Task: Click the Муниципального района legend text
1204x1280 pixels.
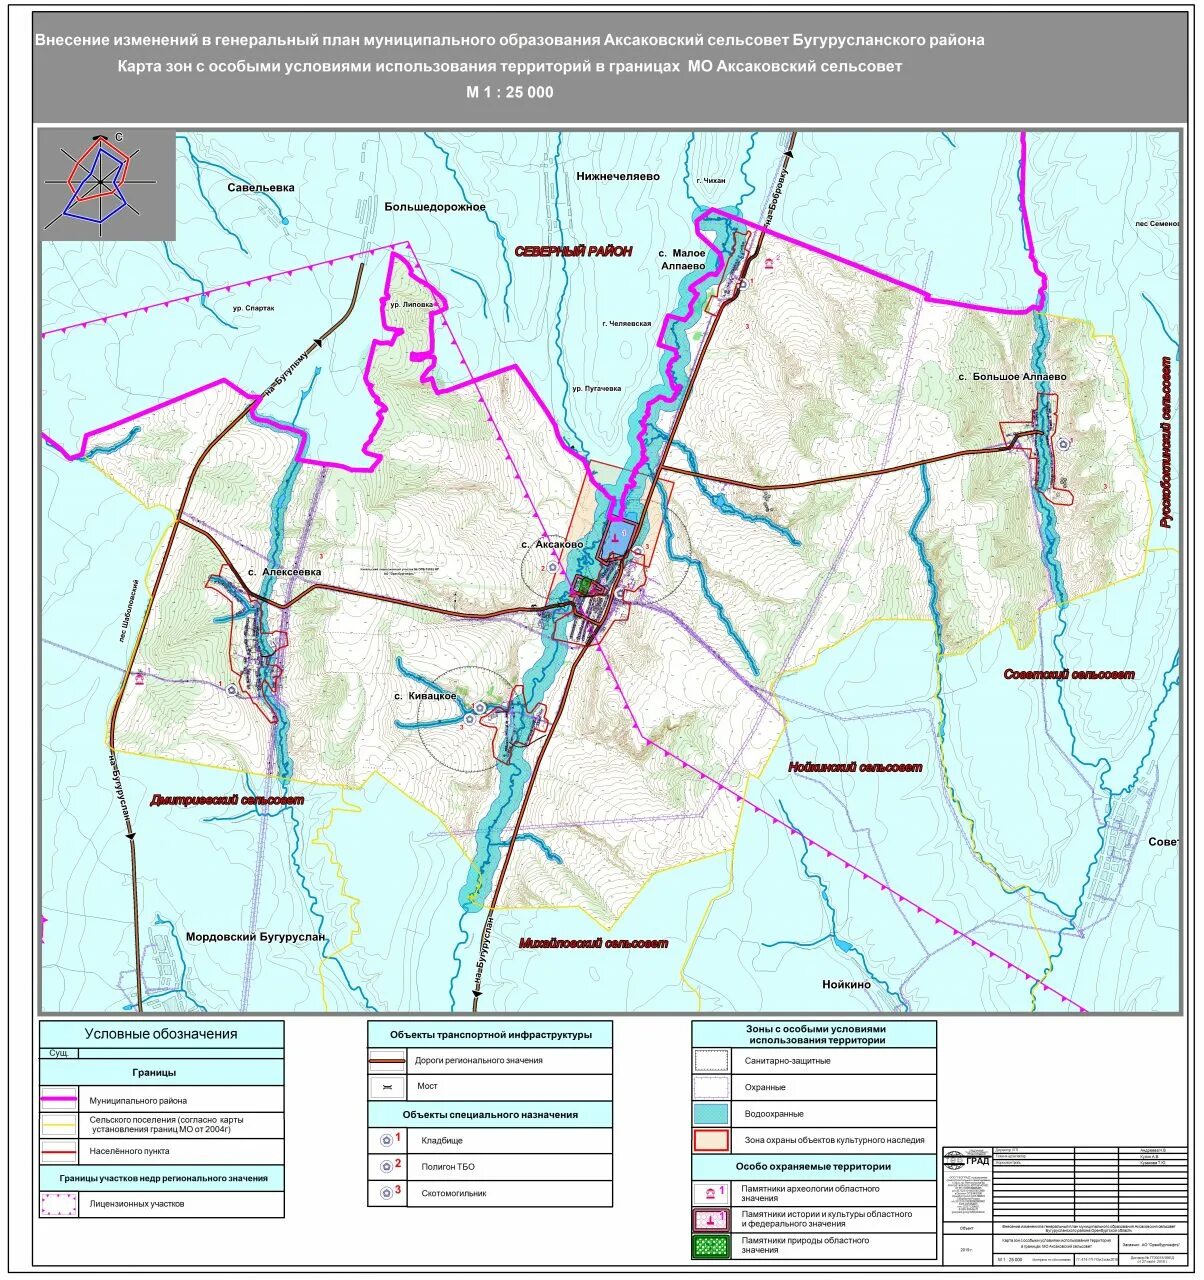Action: click(138, 1101)
